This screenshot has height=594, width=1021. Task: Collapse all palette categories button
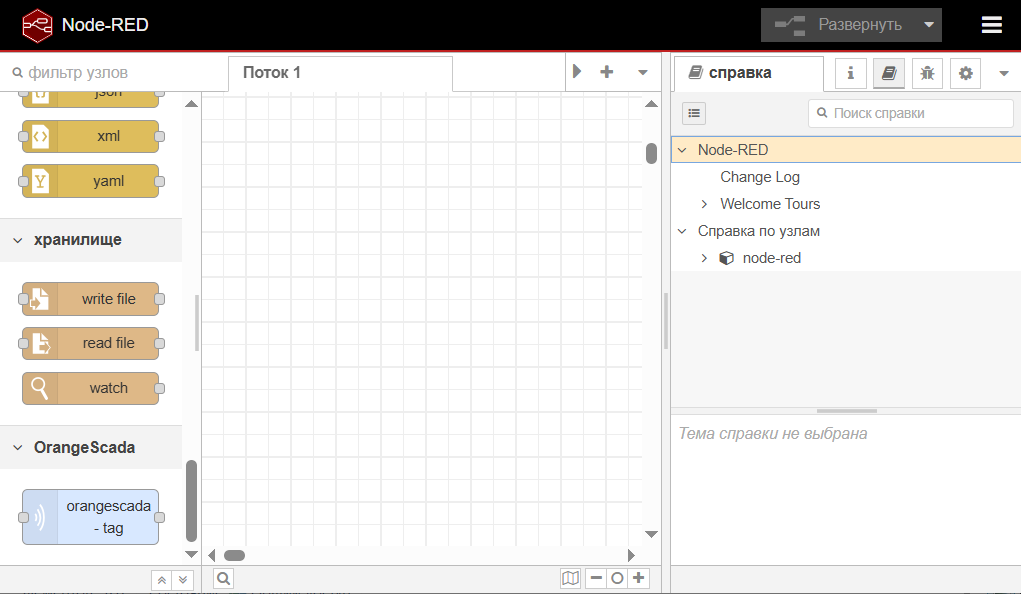coord(161,580)
